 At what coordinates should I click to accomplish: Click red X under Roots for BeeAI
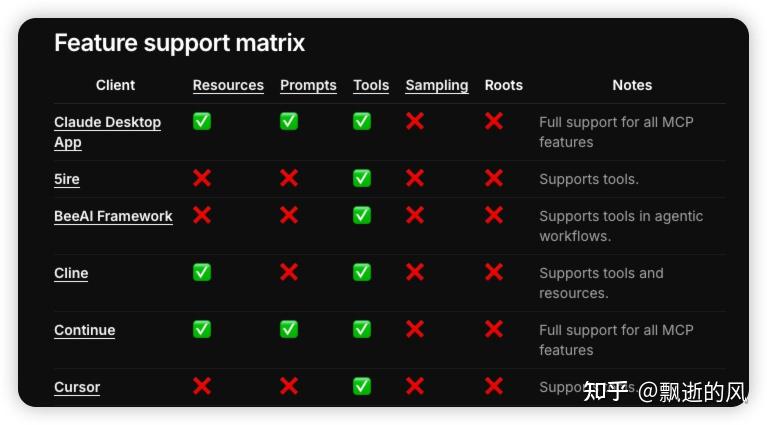(494, 215)
